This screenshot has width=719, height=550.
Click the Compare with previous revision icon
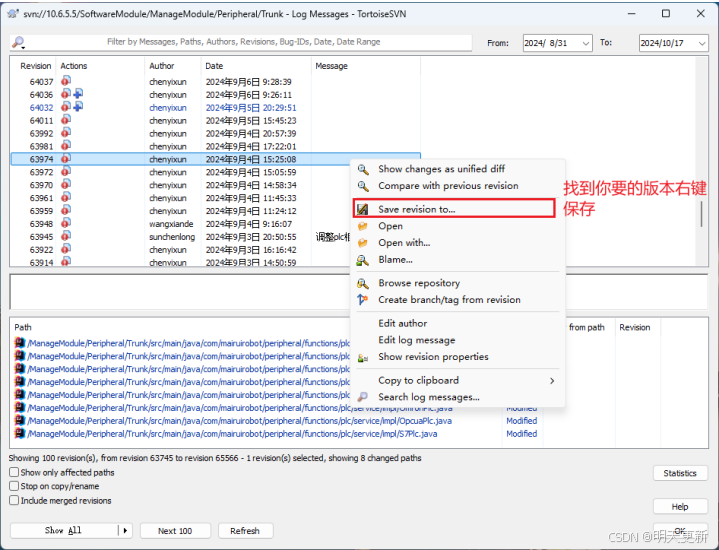point(363,186)
